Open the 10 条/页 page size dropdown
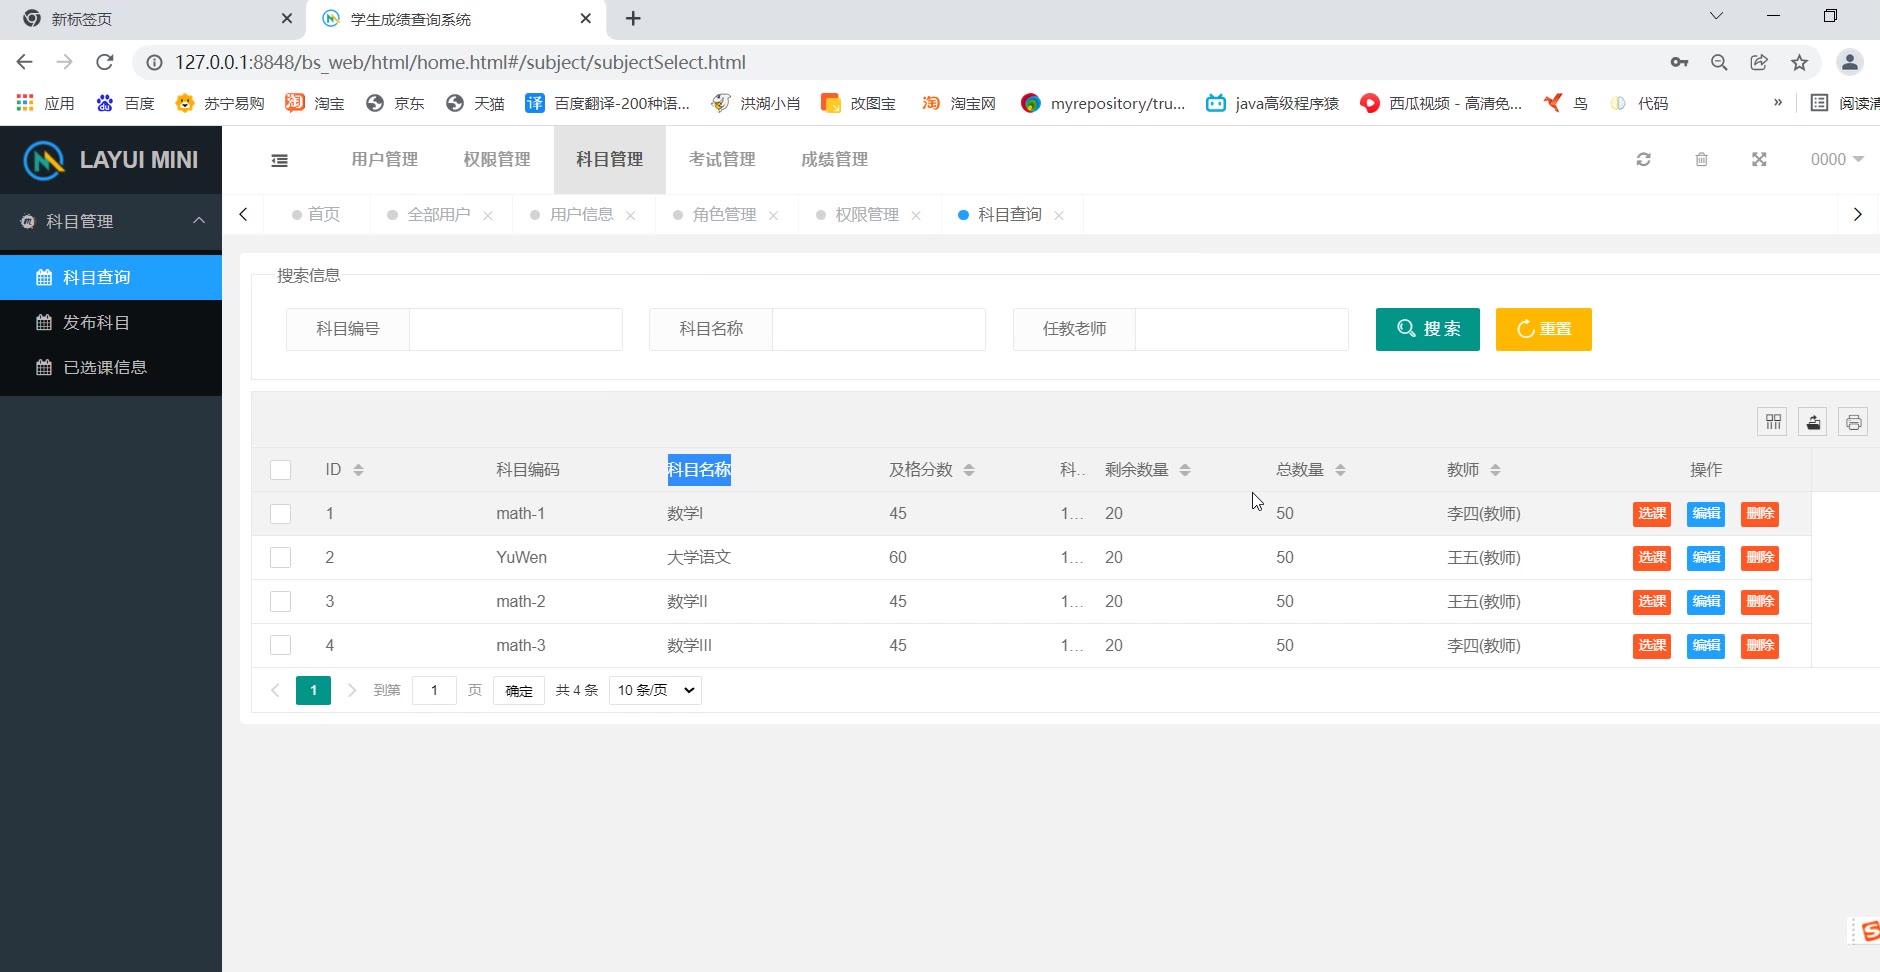 click(655, 690)
